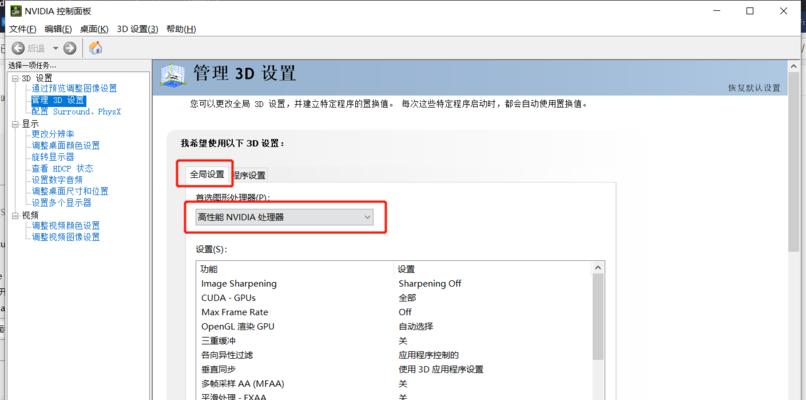Image resolution: width=806 pixels, height=400 pixels.
Task: Collapse the 3D 设置 tree node
Action: click(x=15, y=78)
